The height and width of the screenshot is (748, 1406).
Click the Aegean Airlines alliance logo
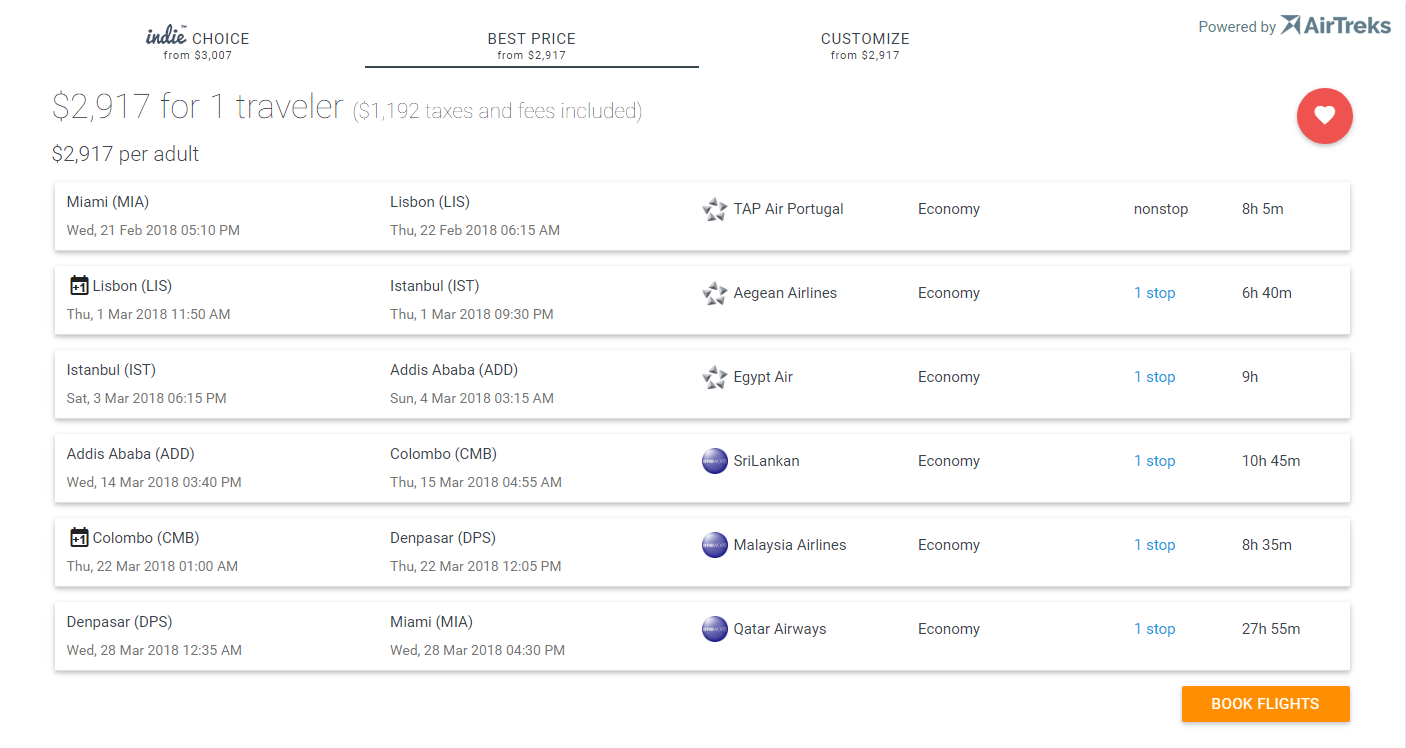click(x=714, y=294)
